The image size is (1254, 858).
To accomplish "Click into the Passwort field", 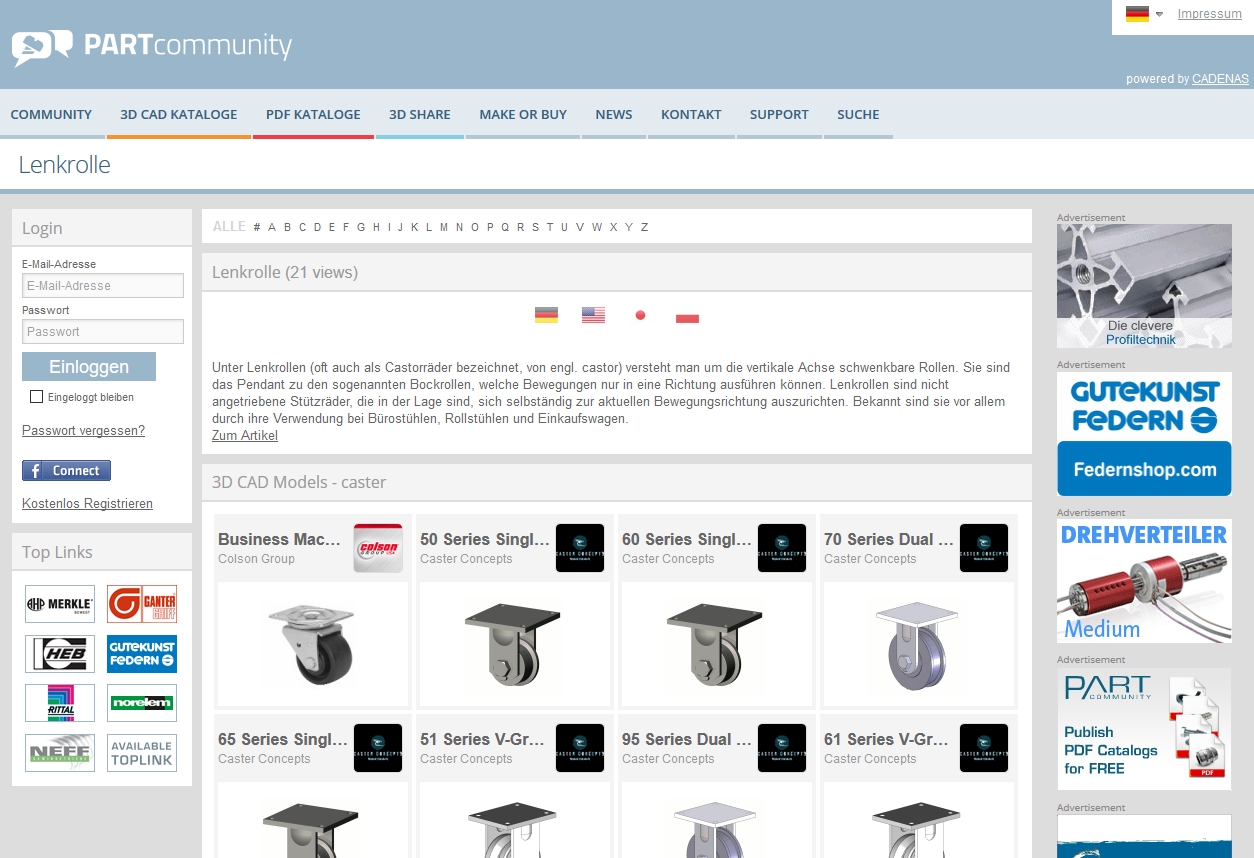I will click(103, 331).
